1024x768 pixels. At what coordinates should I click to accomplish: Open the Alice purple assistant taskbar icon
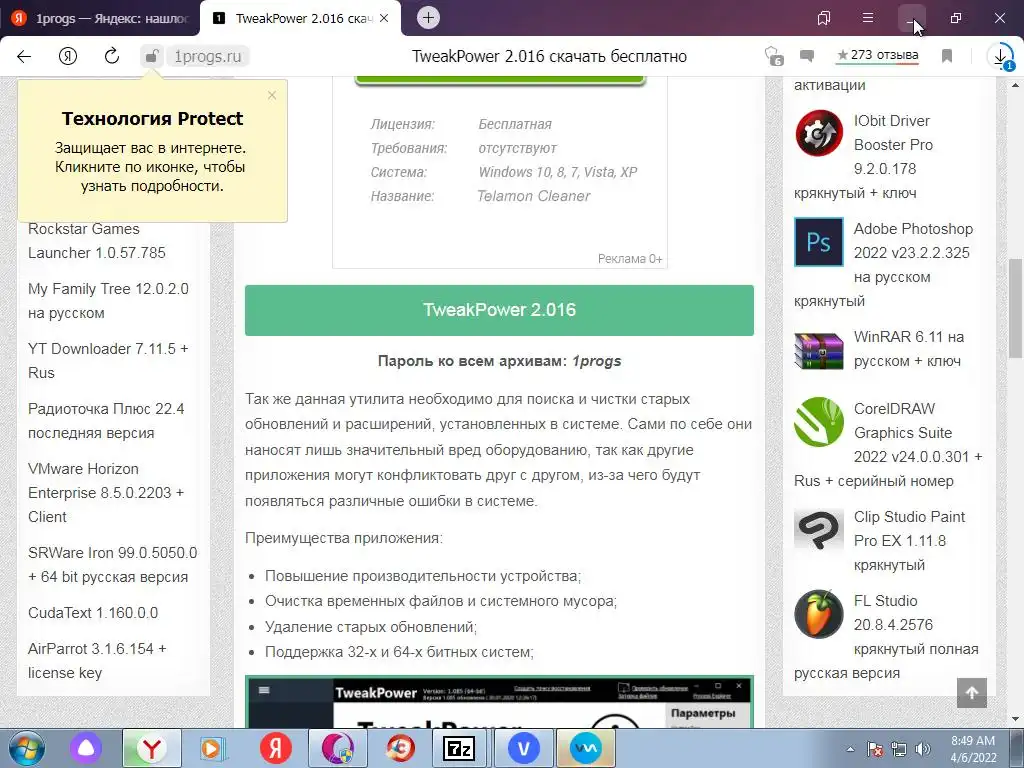click(86, 748)
